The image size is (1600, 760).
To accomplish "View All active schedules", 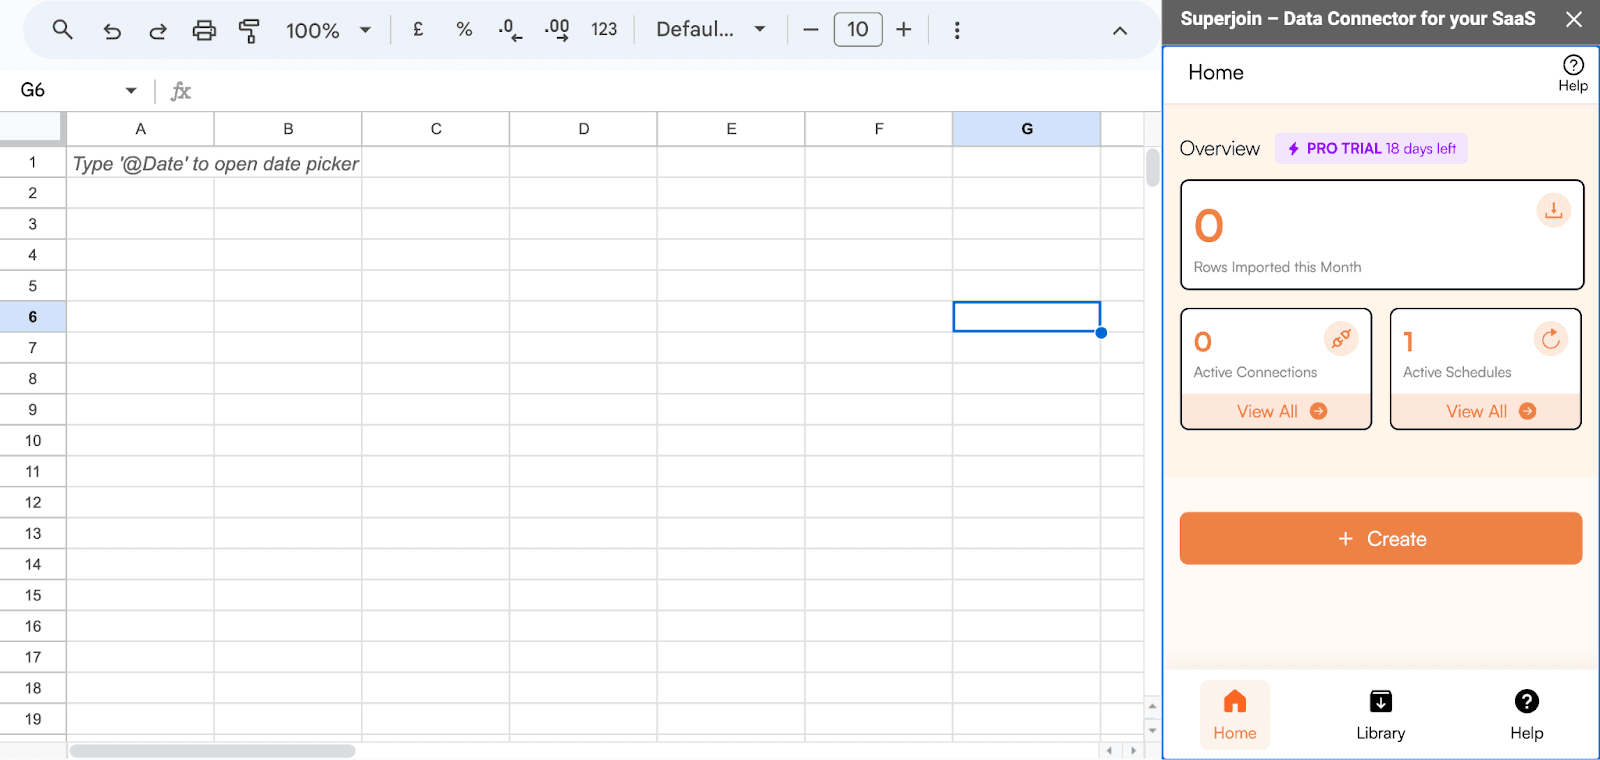I will [1486, 411].
